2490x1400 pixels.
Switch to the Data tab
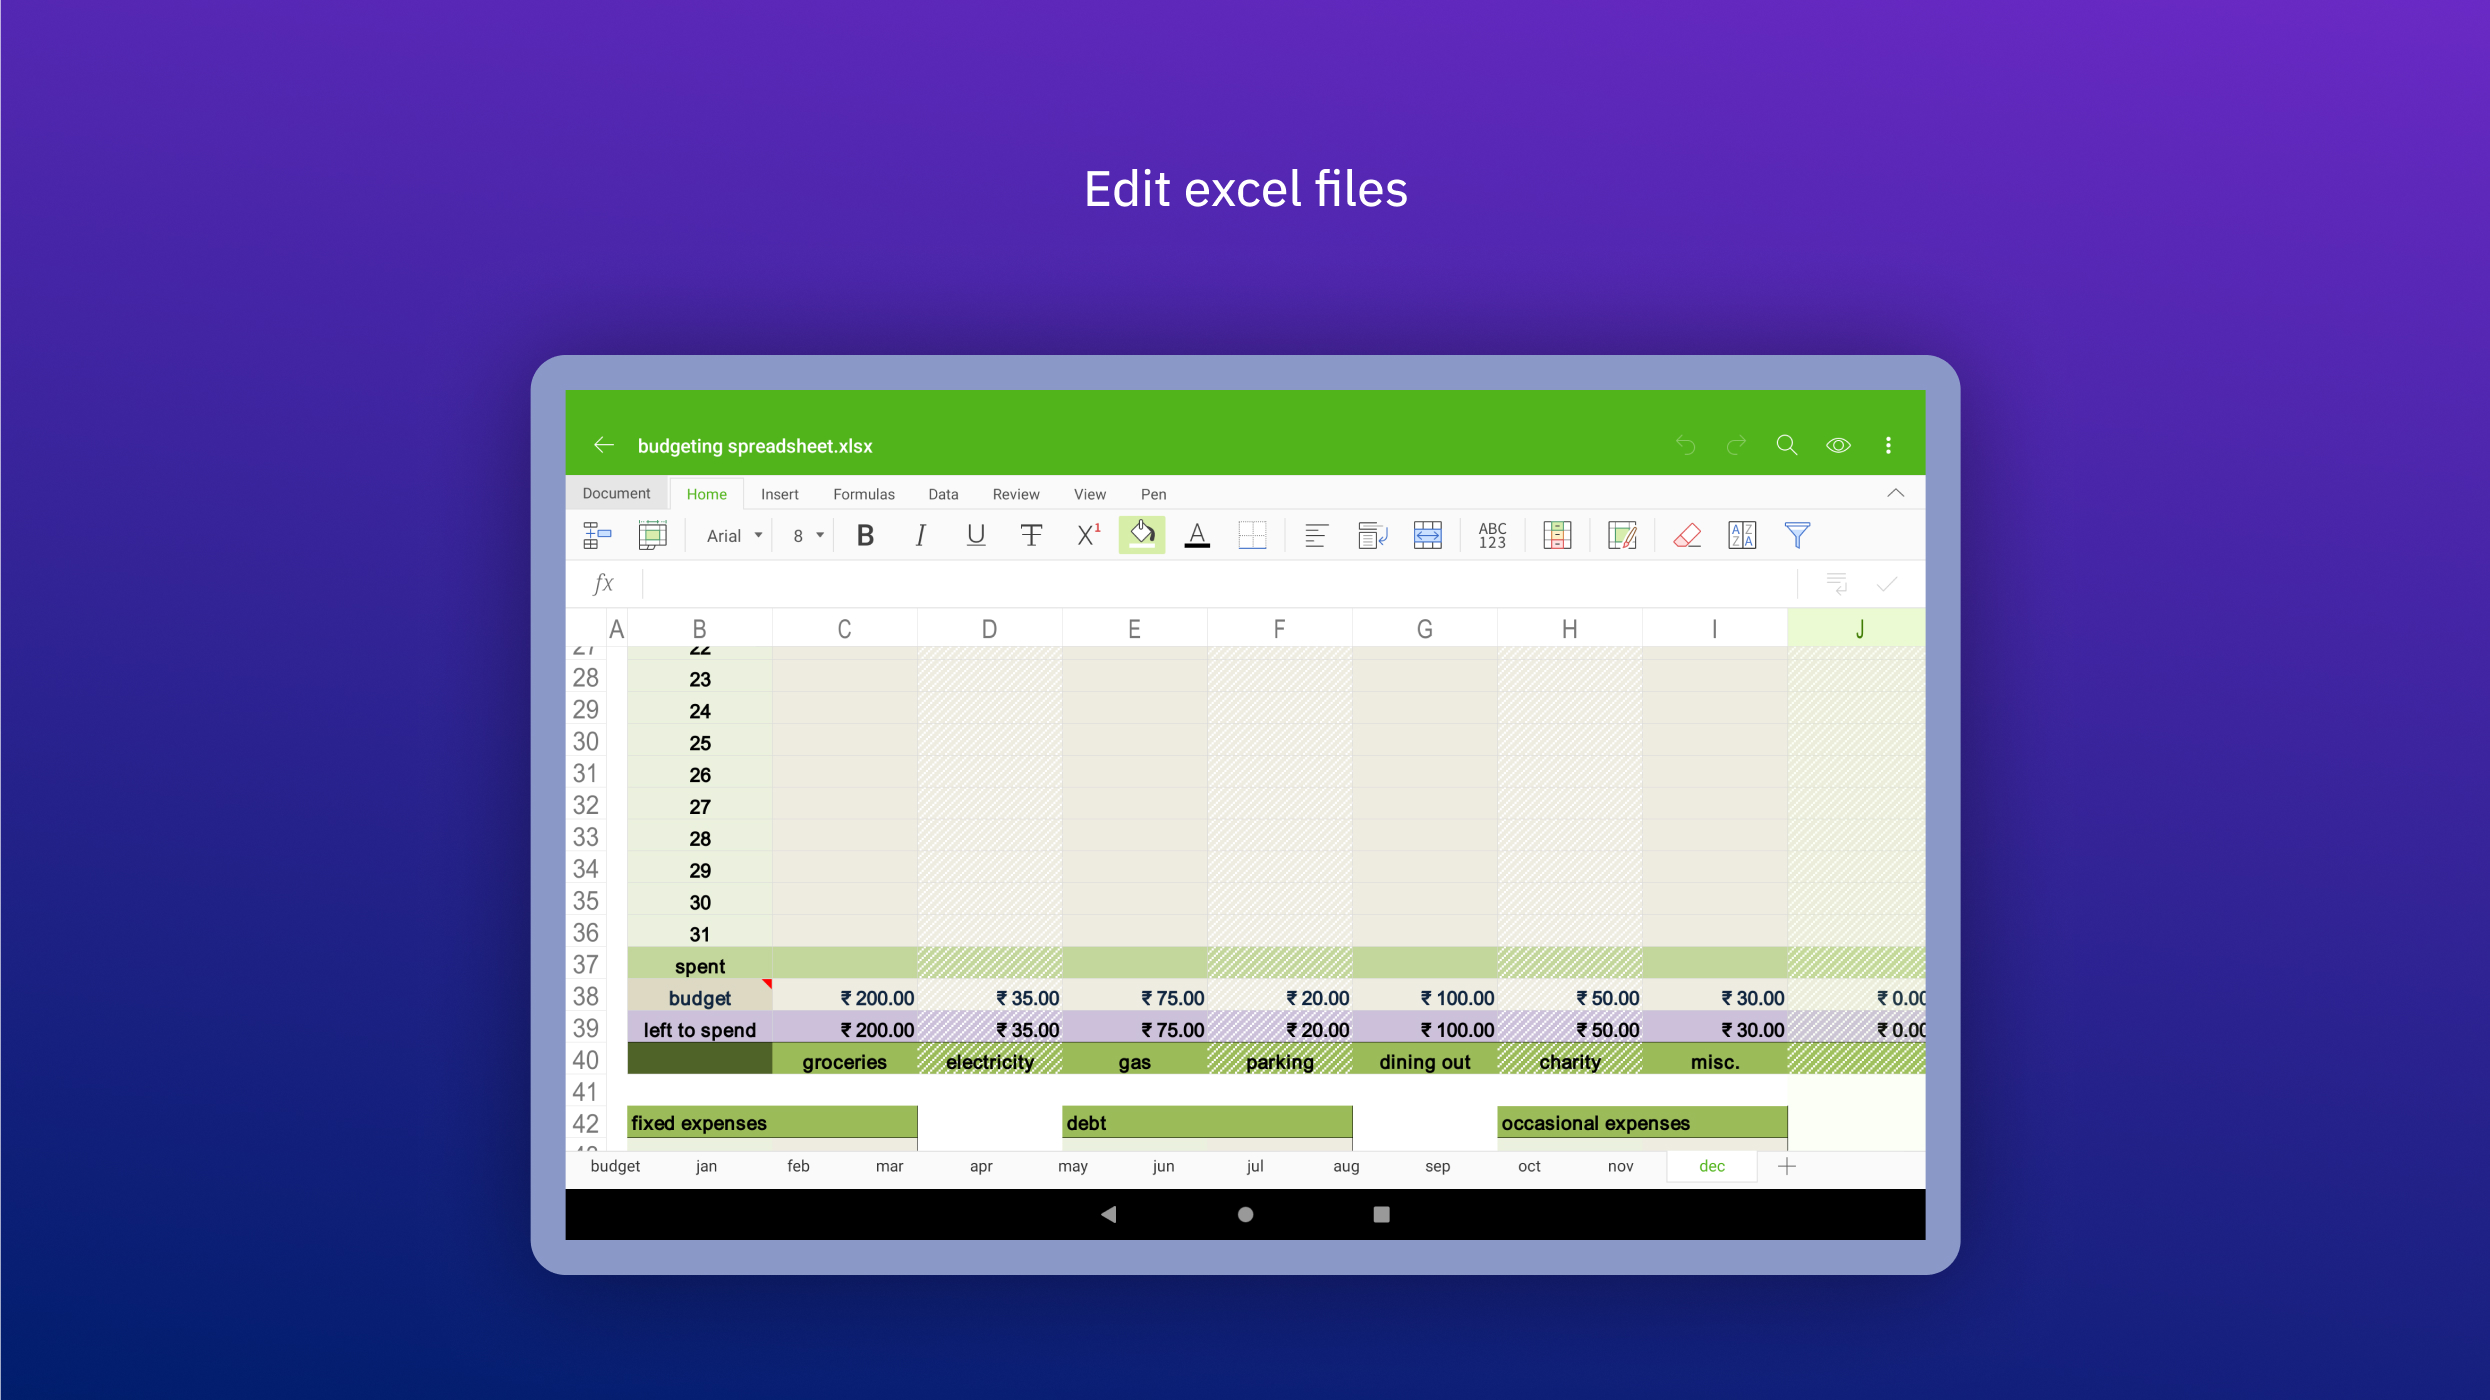pos(943,494)
